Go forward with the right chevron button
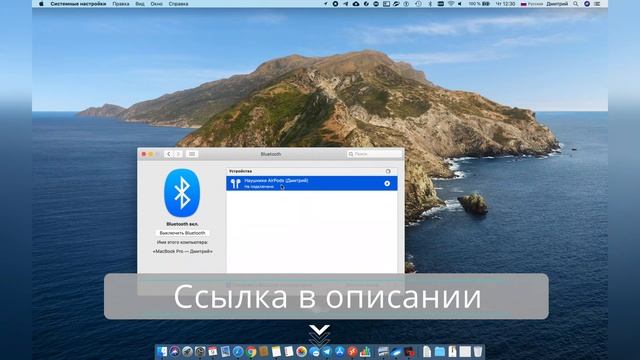 pyautogui.click(x=178, y=154)
